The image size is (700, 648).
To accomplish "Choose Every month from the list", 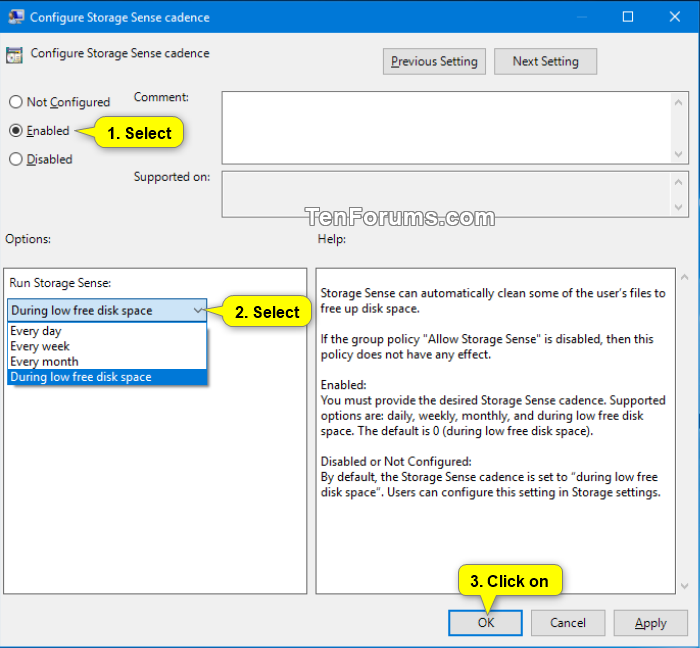I will tap(107, 361).
